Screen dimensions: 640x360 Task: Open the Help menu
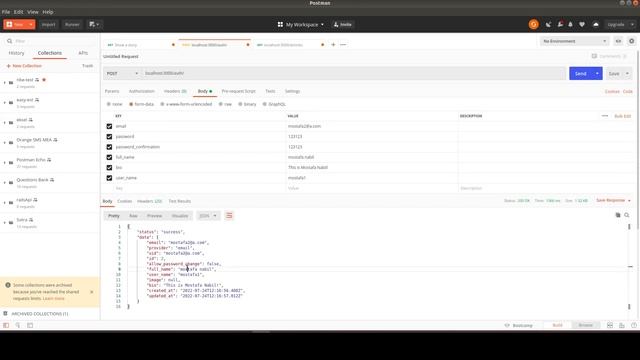[x=48, y=12]
